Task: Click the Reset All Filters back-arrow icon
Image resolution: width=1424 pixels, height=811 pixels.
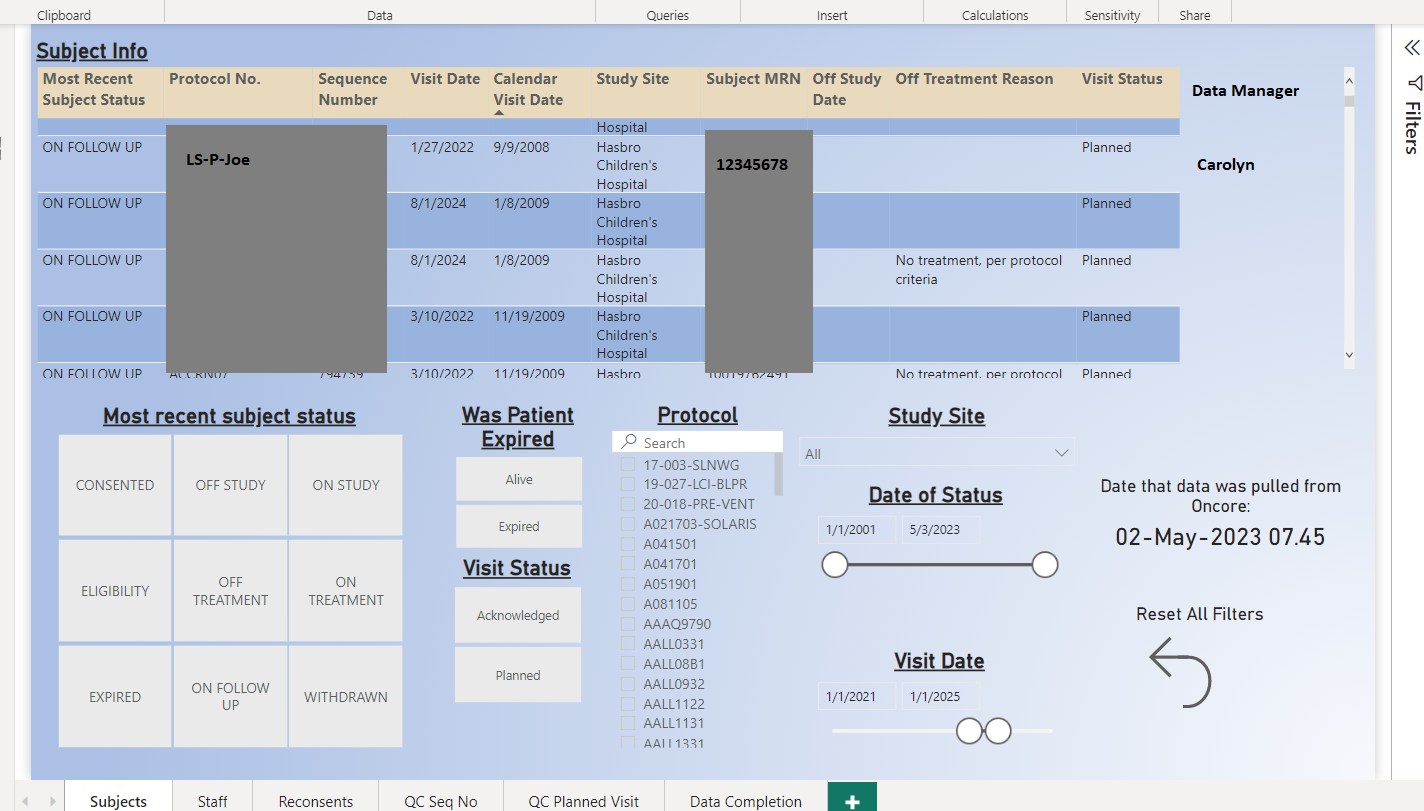Action: [x=1181, y=674]
